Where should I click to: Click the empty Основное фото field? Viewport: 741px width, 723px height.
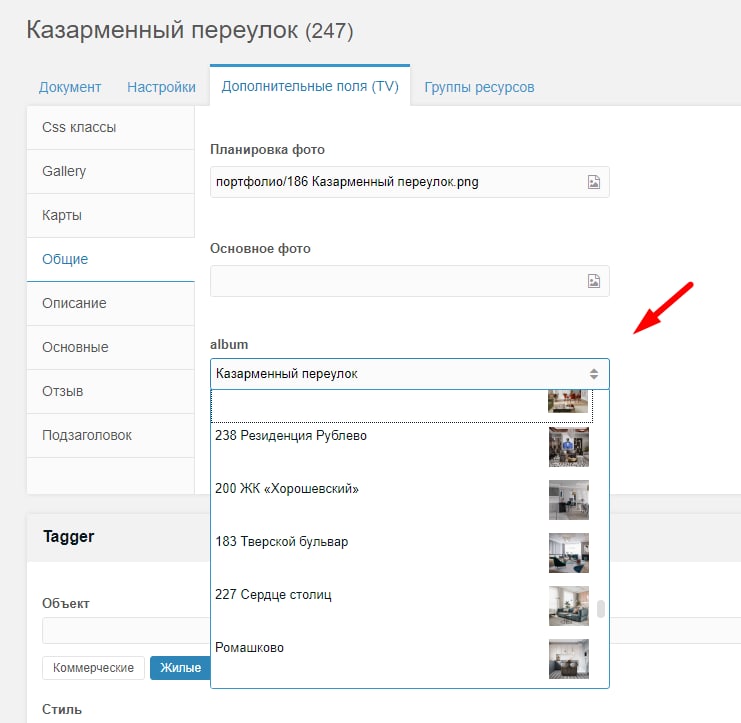[410, 281]
